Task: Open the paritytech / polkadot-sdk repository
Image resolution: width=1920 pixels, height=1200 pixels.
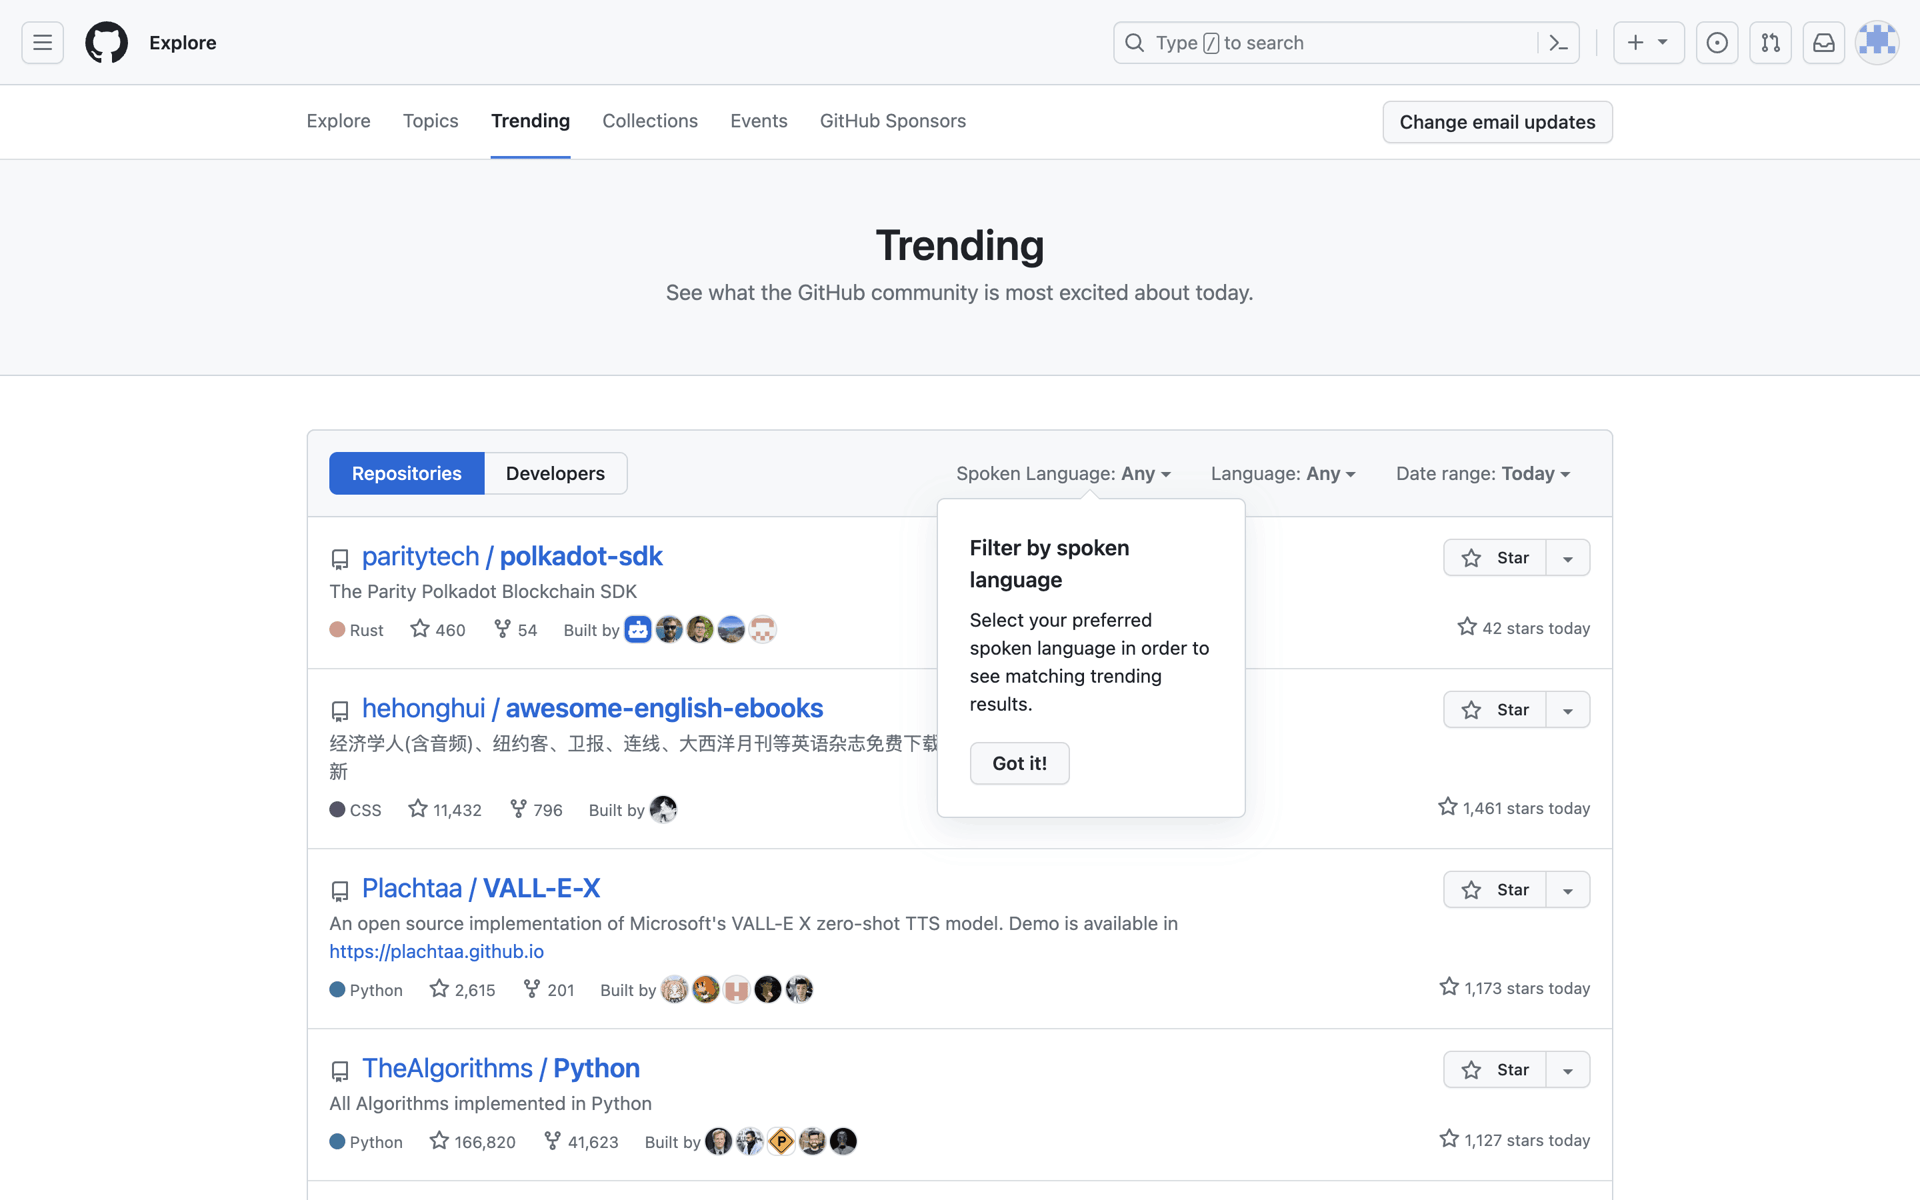Action: click(x=512, y=556)
